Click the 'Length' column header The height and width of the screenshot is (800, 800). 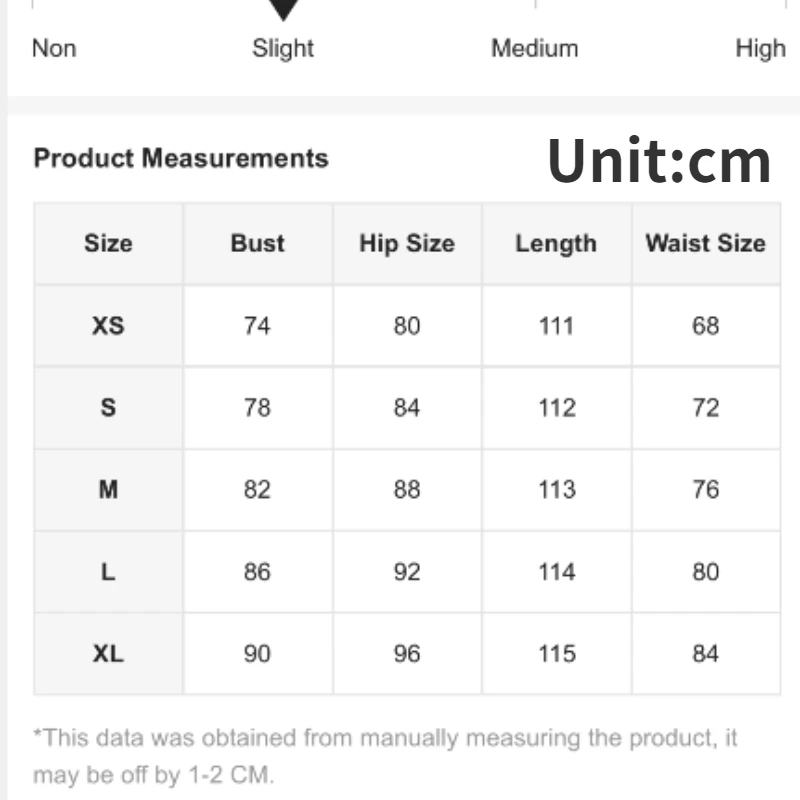point(556,243)
